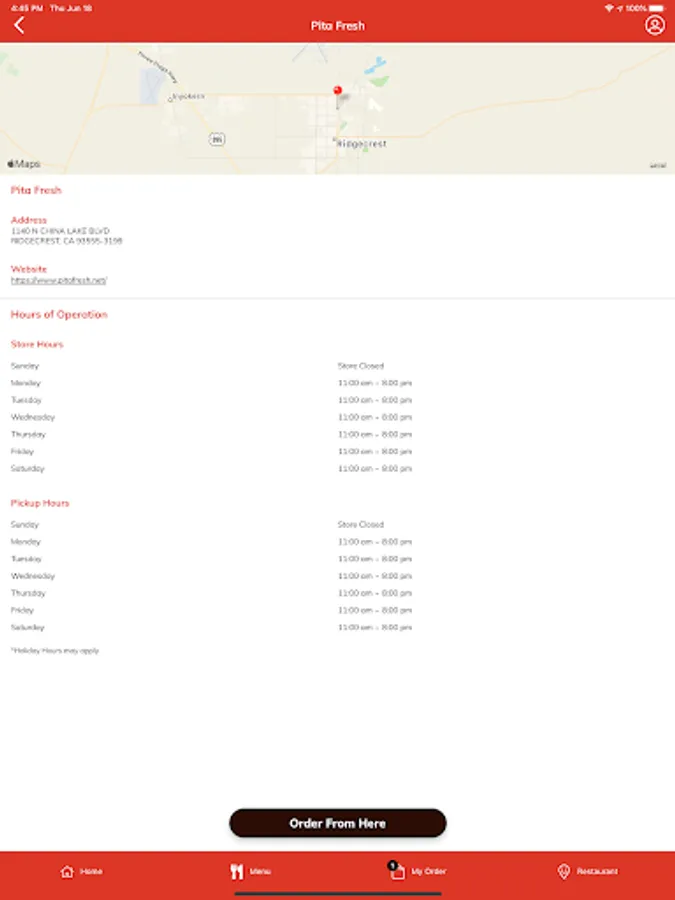
Task: Tap the red map location pin
Action: [338, 91]
